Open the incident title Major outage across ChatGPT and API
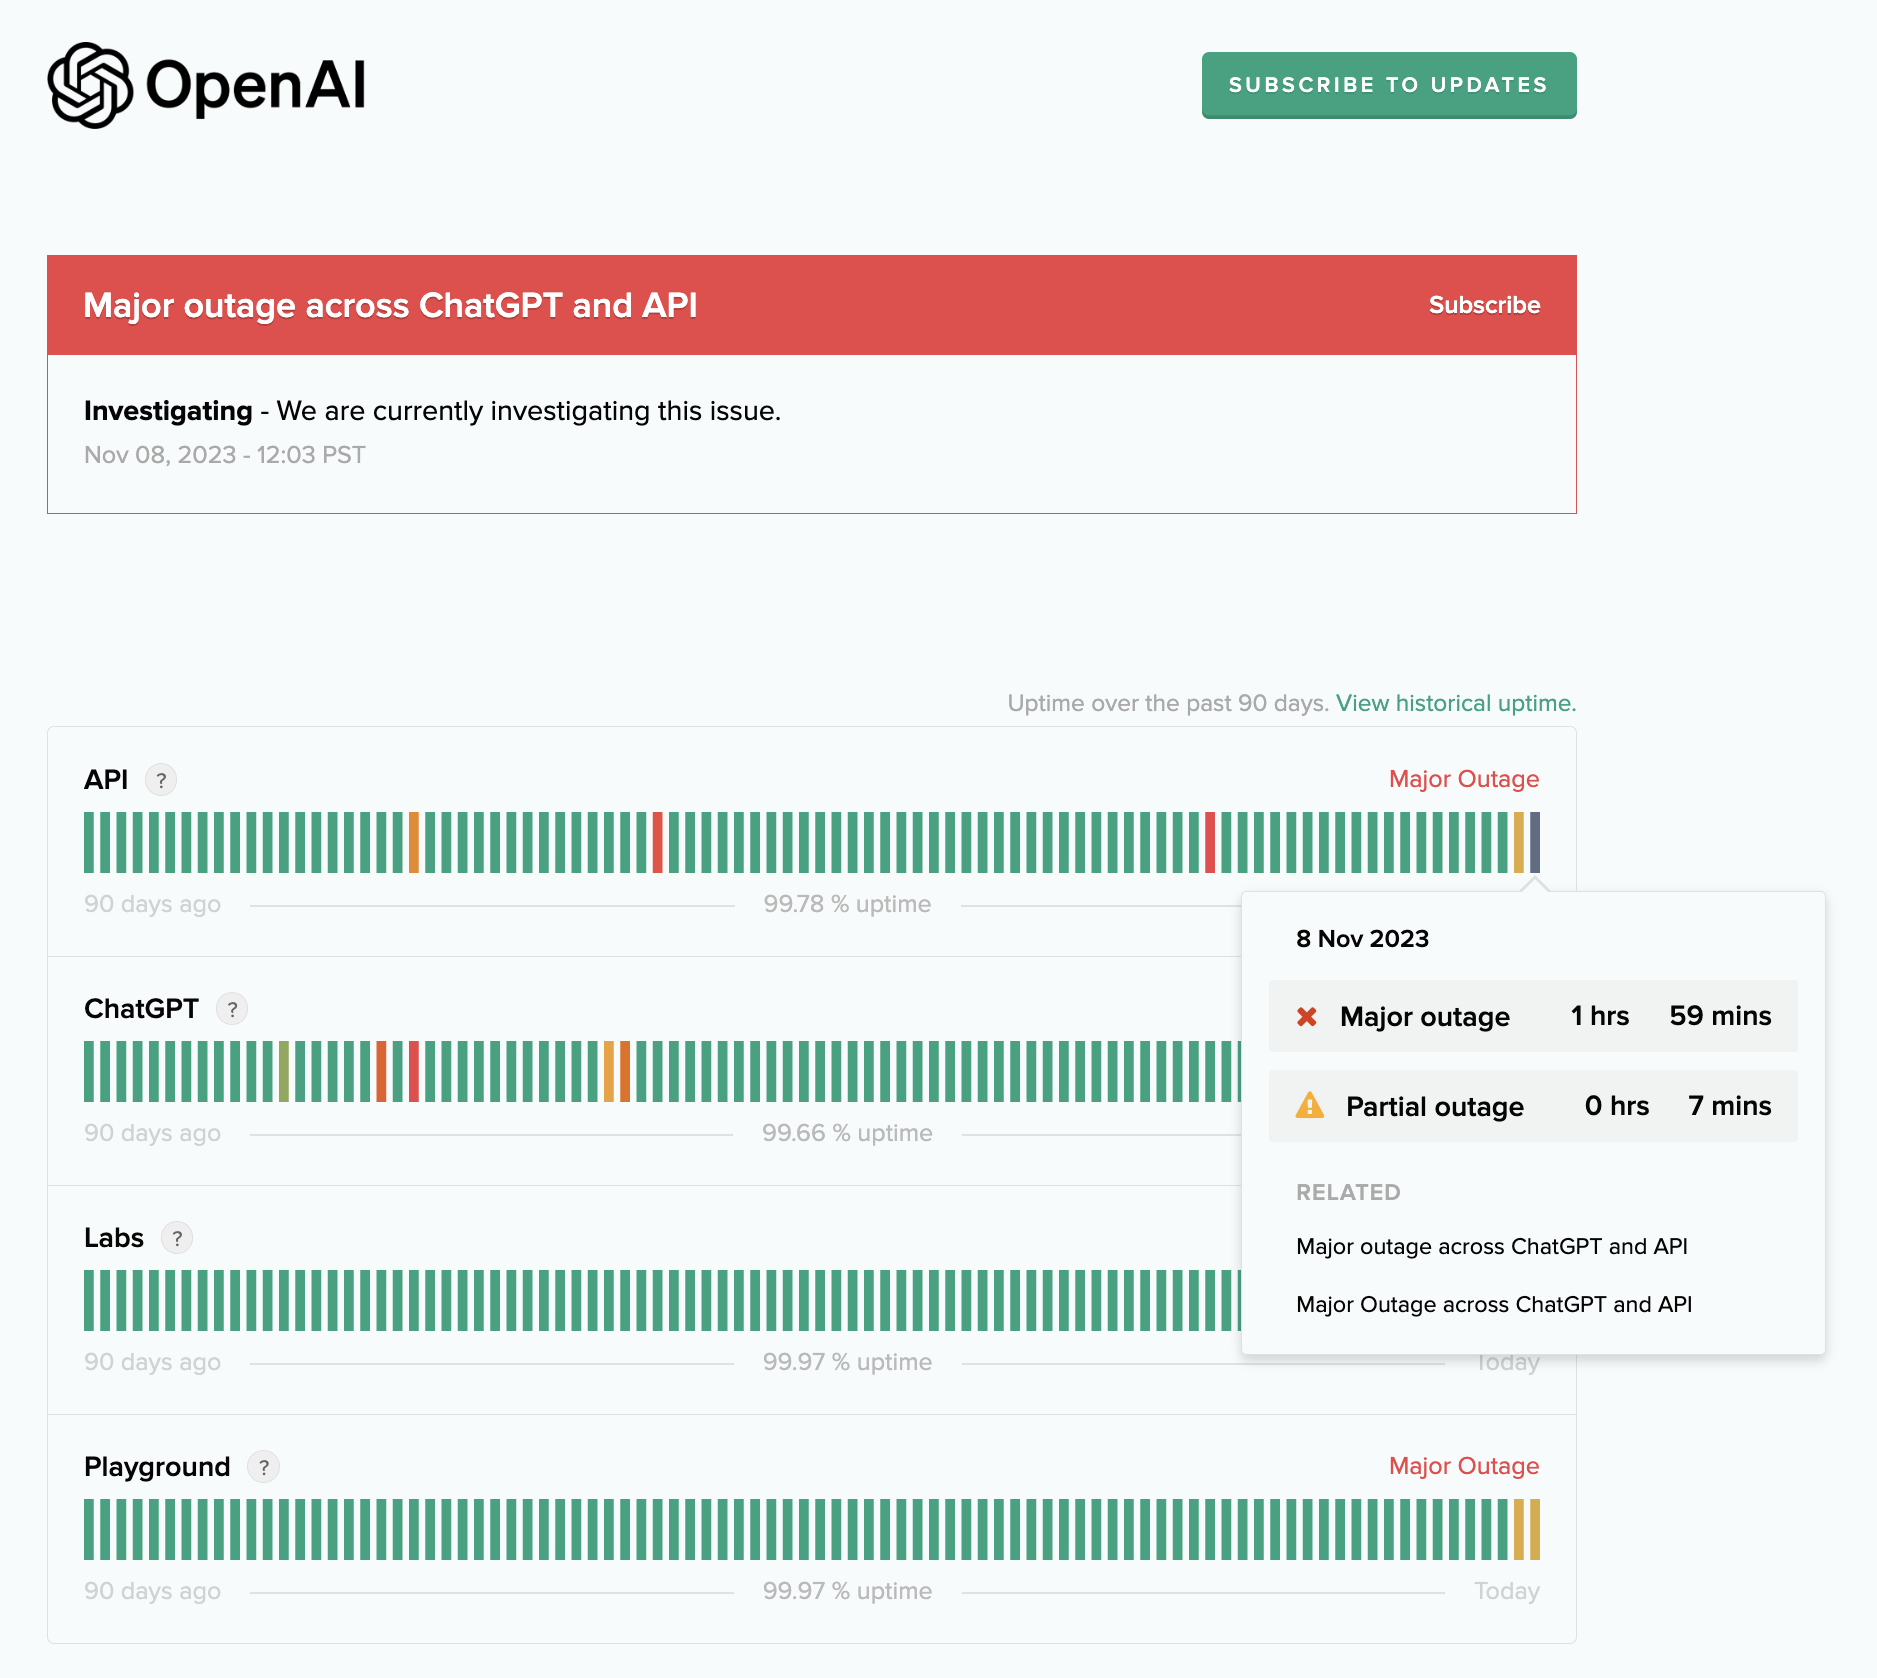Image resolution: width=1877 pixels, height=1678 pixels. point(390,305)
